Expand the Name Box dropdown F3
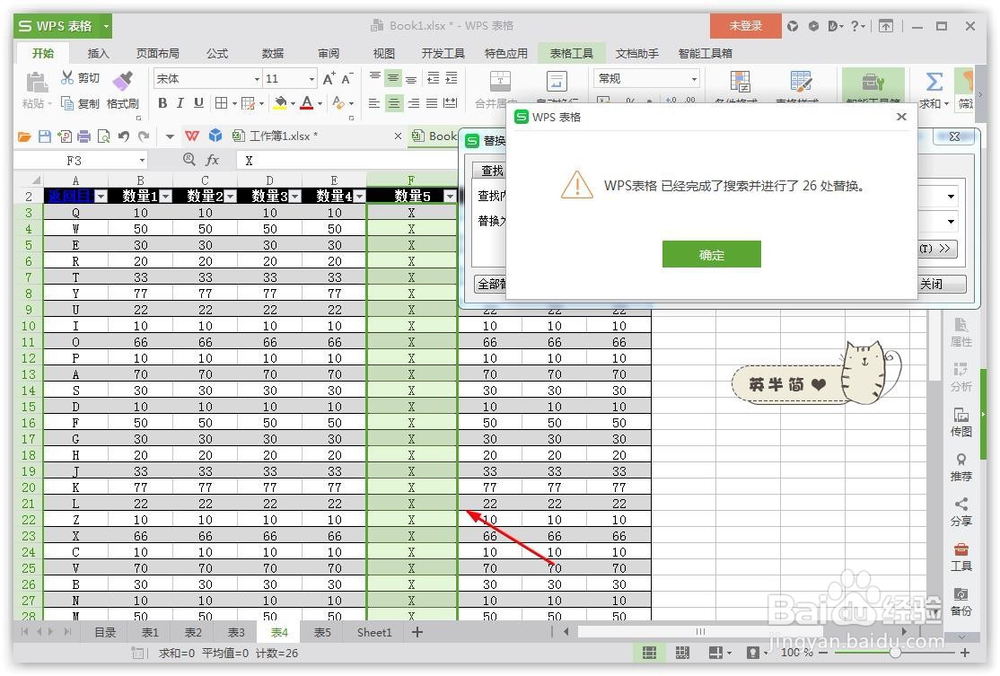Screen dimensions: 1000x676 pyautogui.click(x=142, y=160)
